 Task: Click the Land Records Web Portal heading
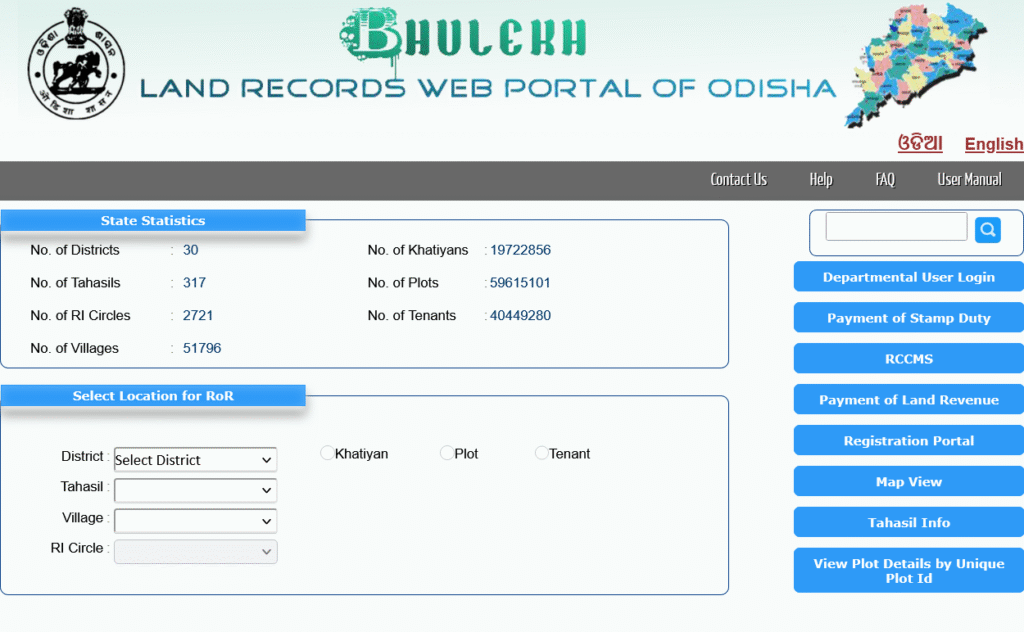point(488,89)
